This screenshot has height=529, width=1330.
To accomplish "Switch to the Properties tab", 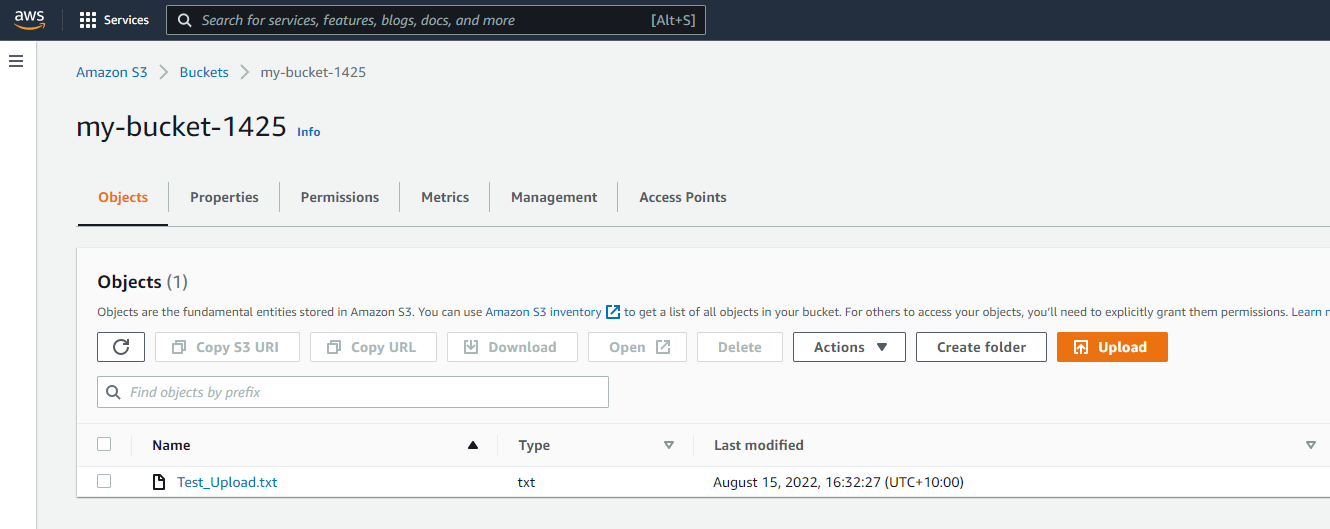I will 224,197.
